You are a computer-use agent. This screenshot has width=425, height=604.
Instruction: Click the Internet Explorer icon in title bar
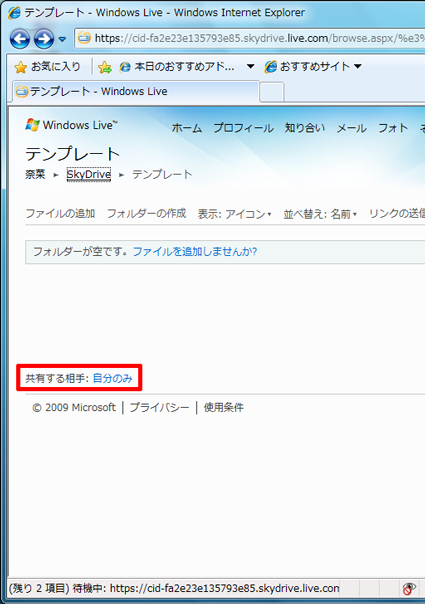14,13
